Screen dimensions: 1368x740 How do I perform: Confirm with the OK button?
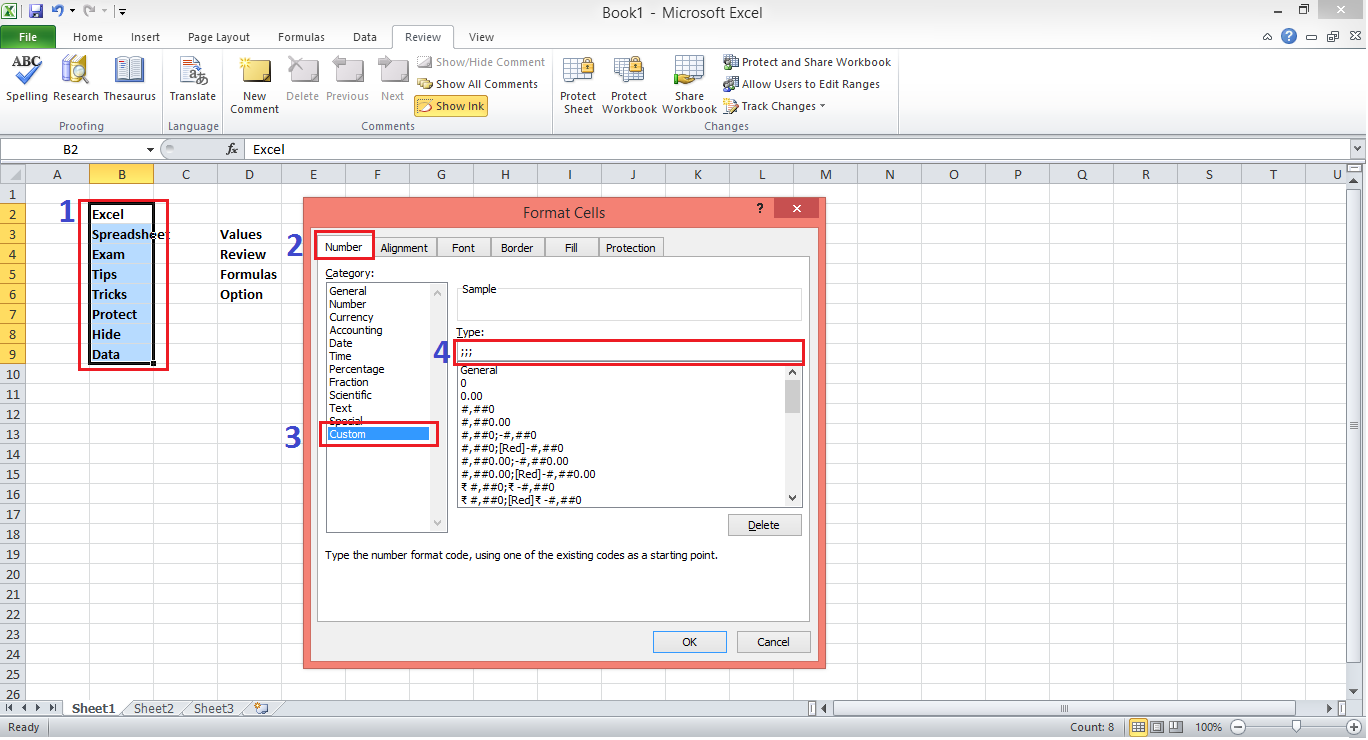click(x=689, y=641)
